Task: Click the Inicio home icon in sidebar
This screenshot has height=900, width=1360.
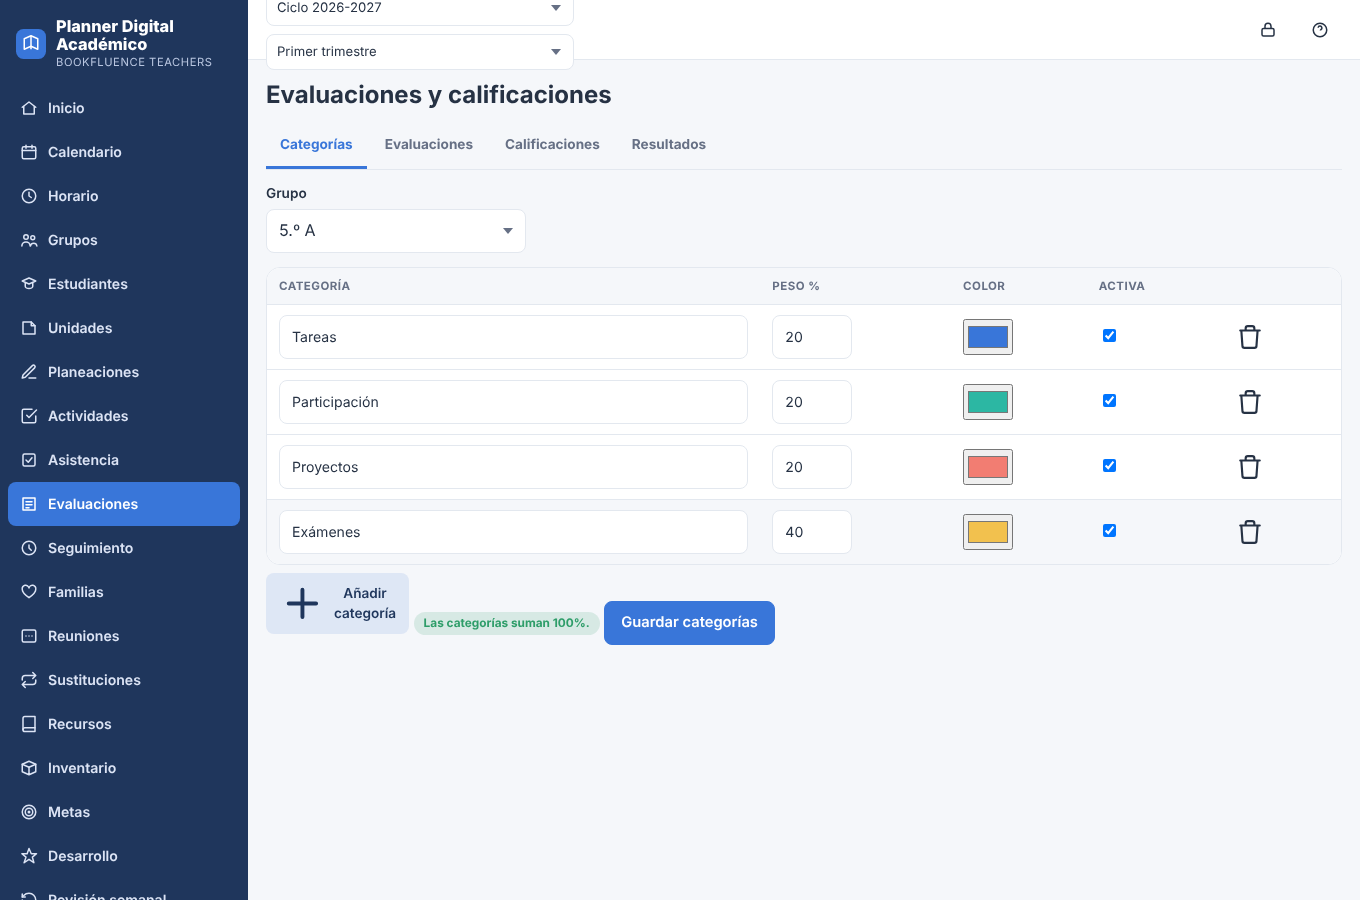Action: tap(29, 108)
